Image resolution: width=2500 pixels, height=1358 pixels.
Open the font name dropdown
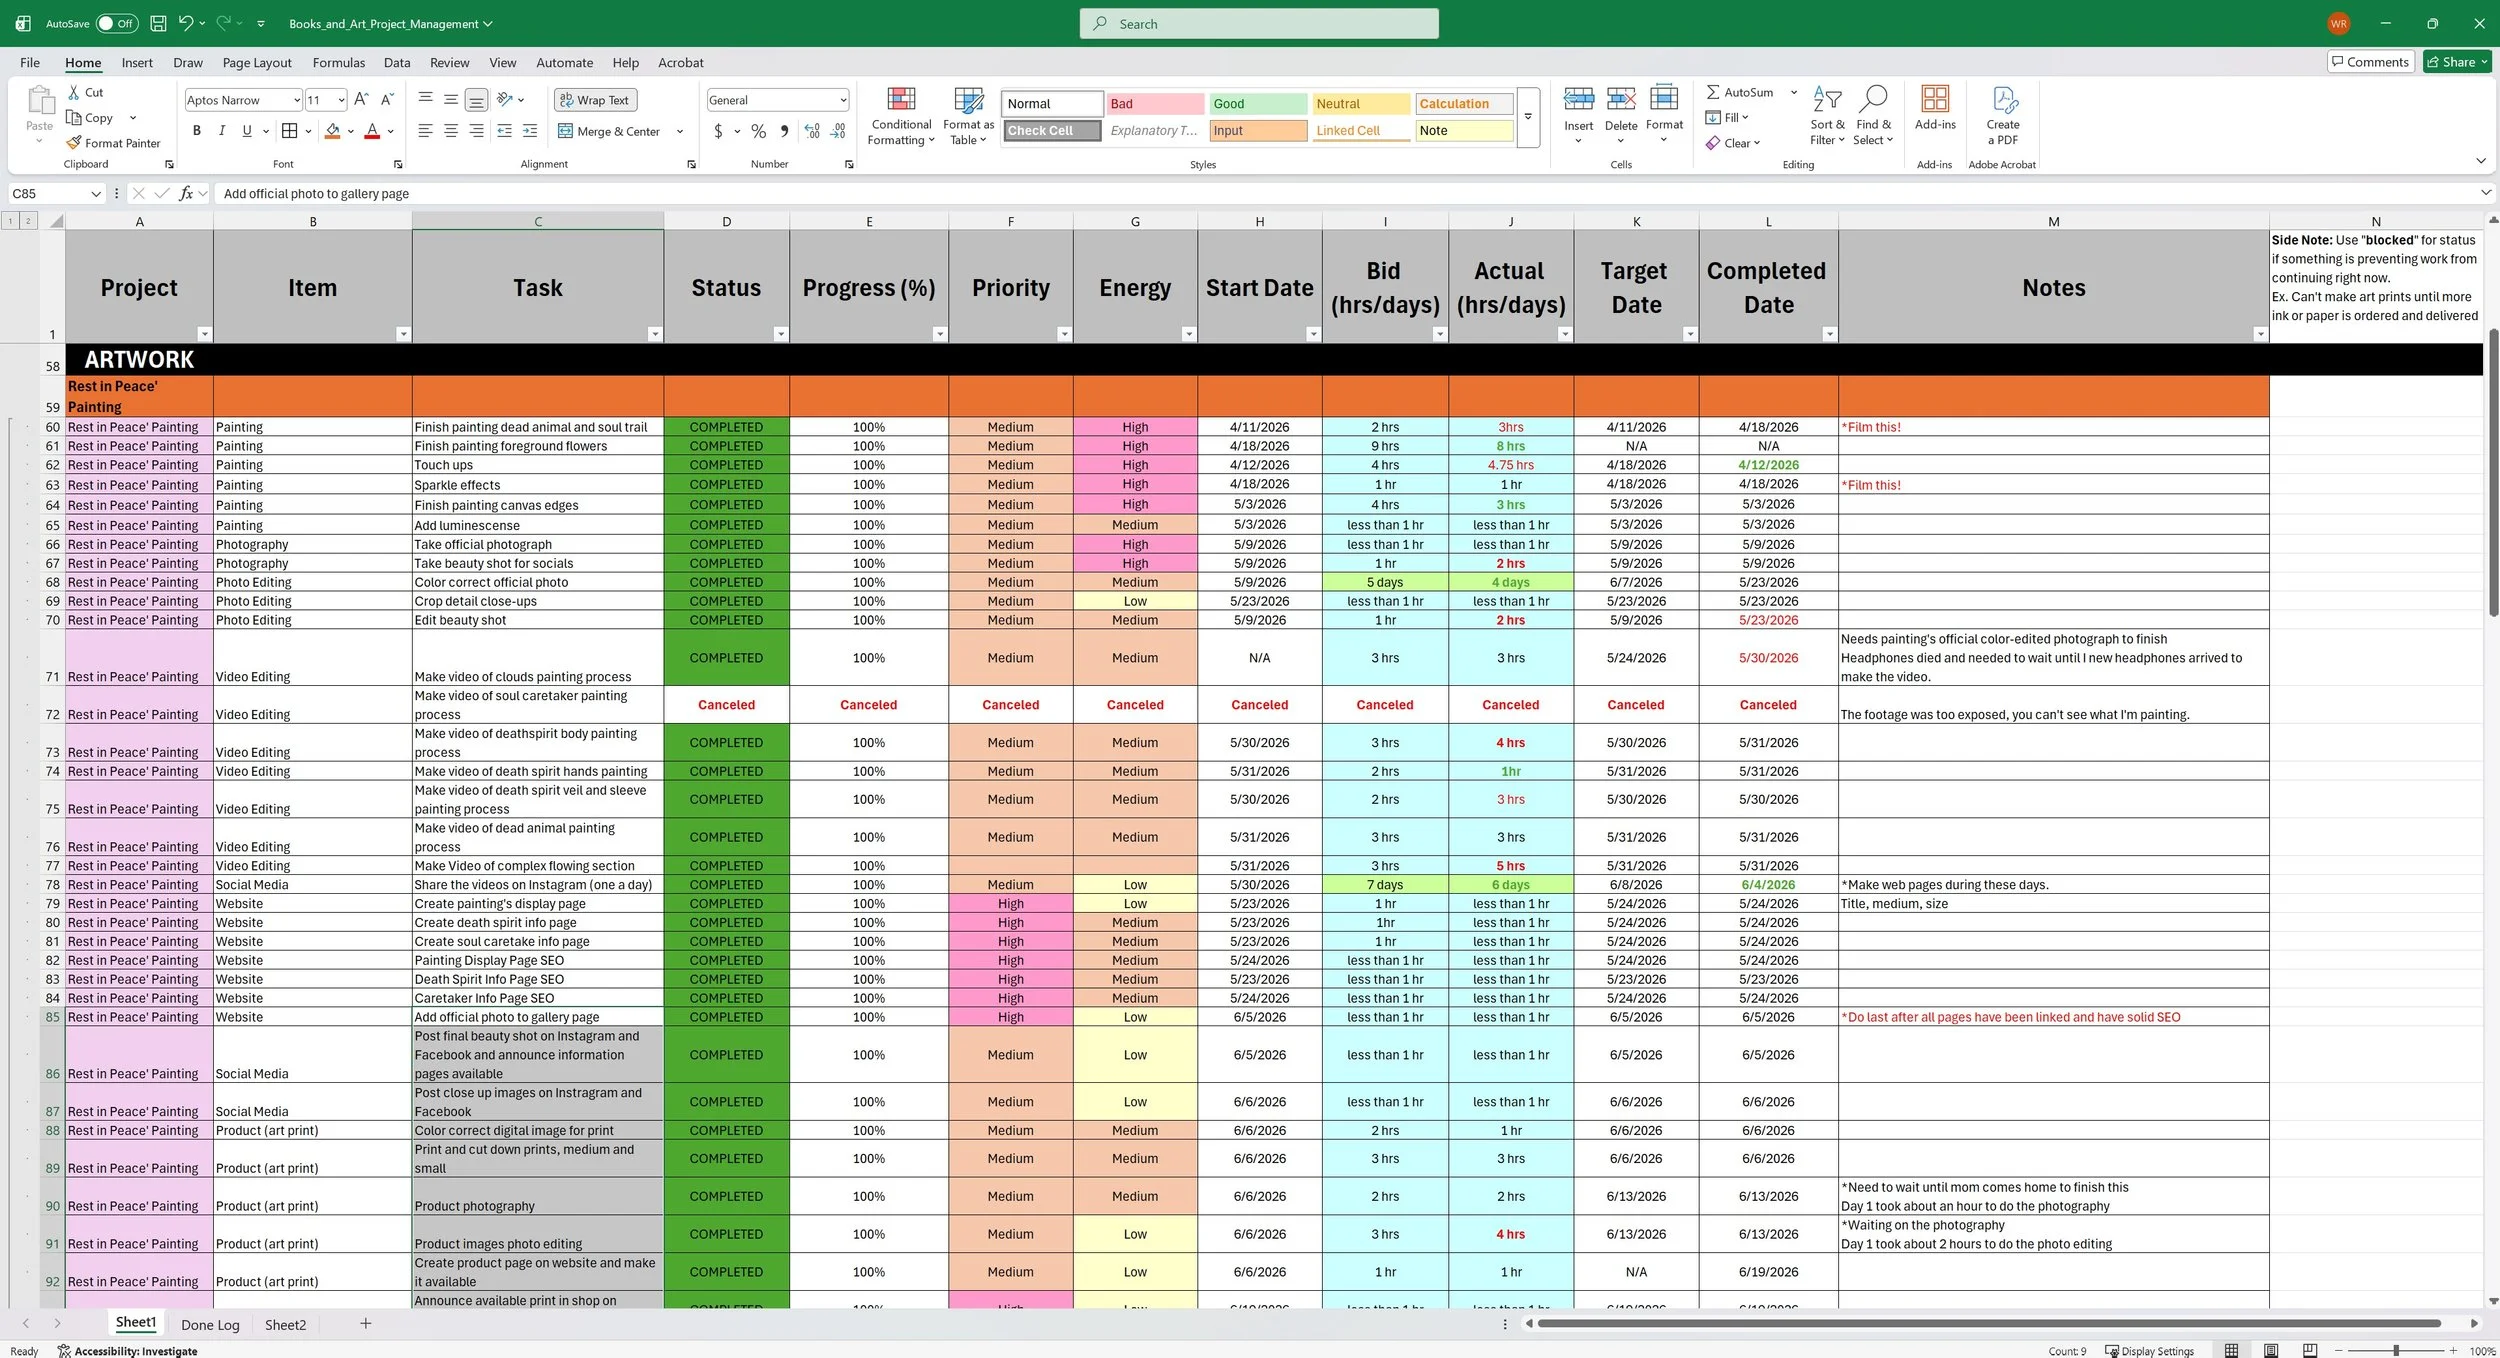pos(296,100)
